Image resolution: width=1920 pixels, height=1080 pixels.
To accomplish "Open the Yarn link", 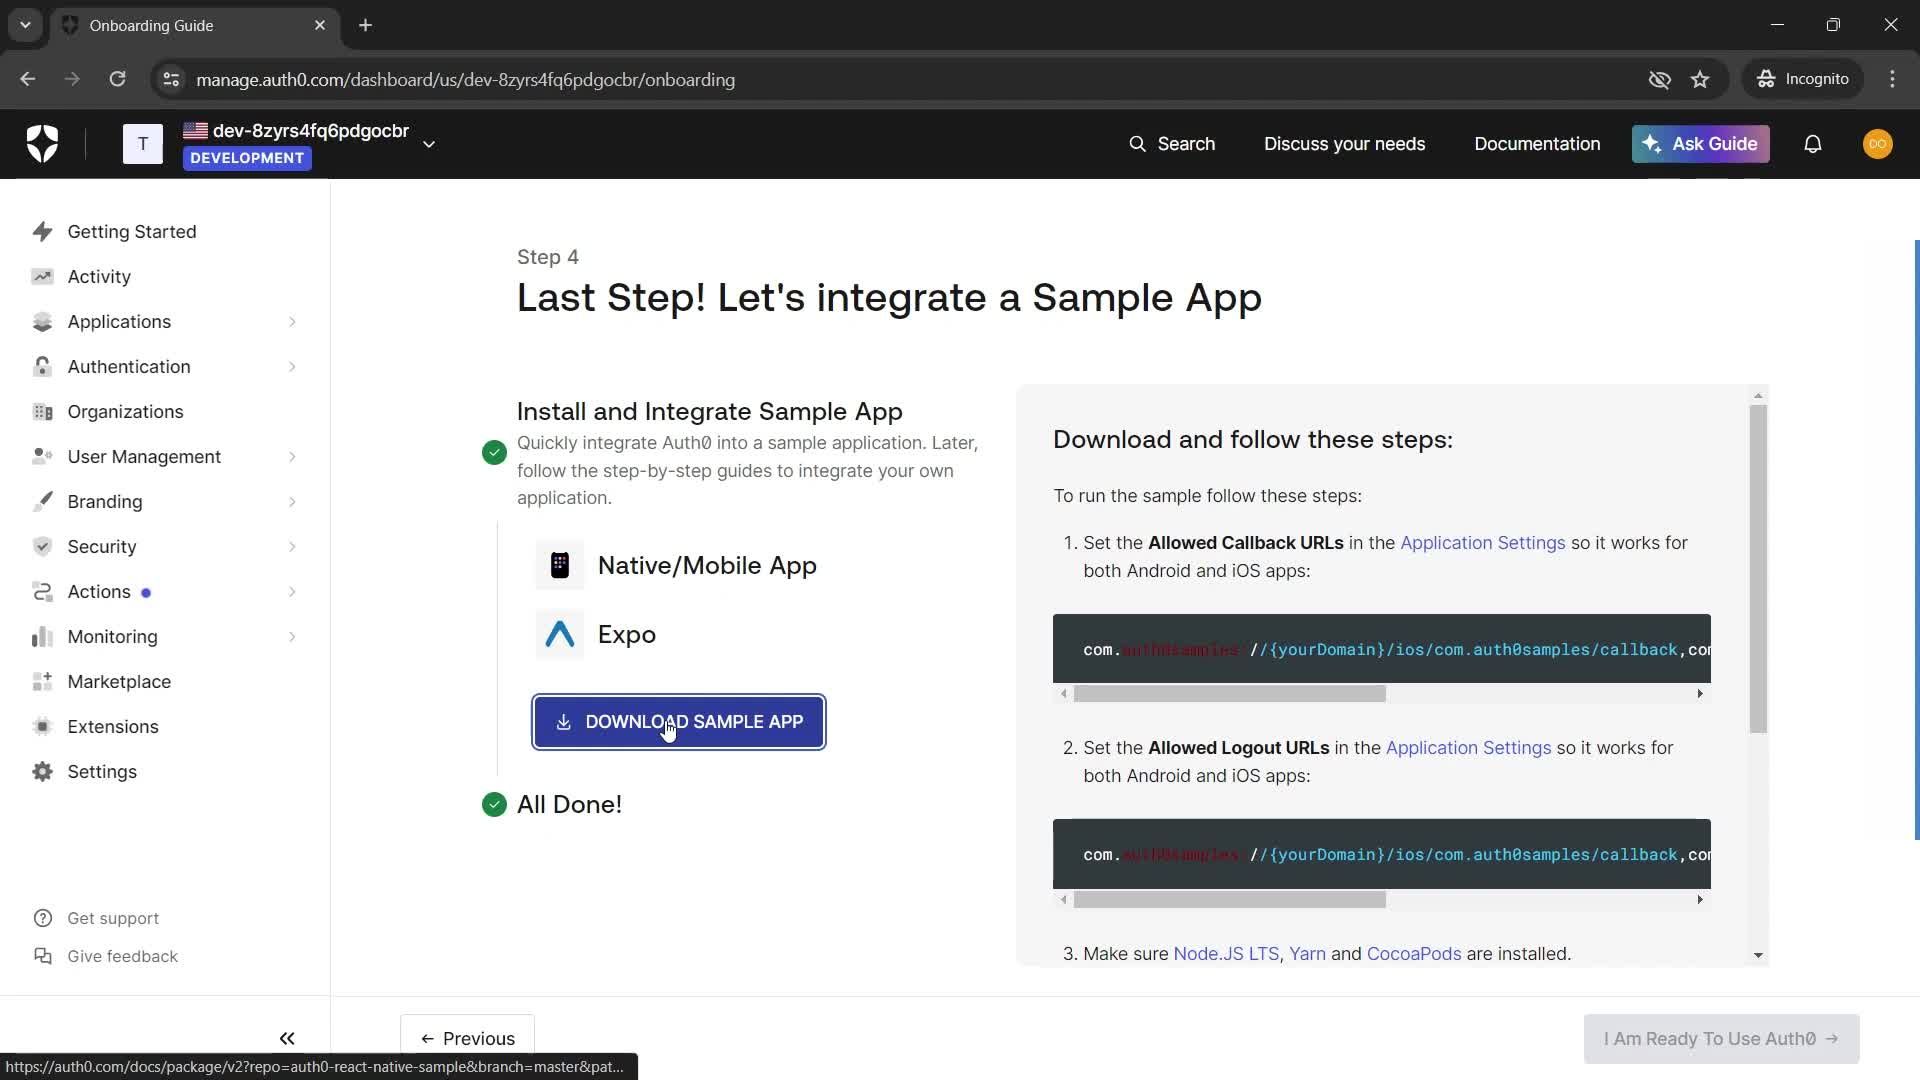I will tap(1307, 954).
